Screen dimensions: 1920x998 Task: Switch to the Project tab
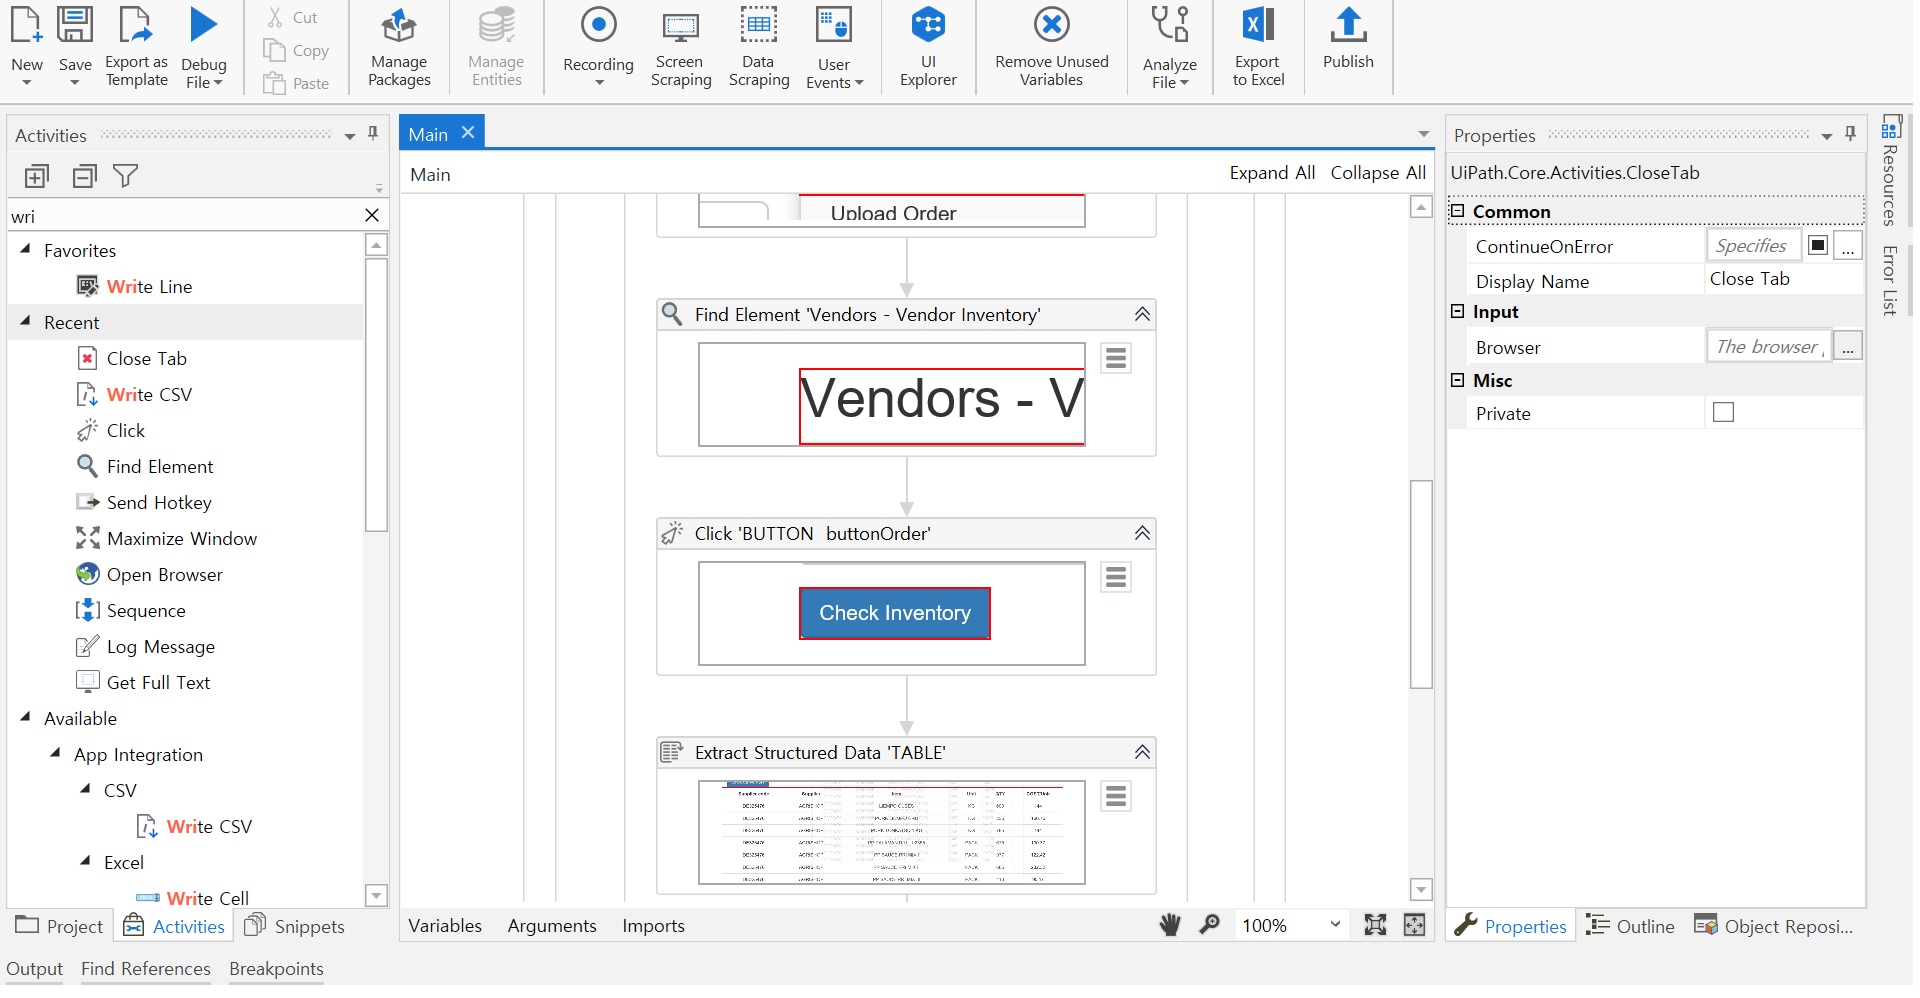click(x=60, y=926)
